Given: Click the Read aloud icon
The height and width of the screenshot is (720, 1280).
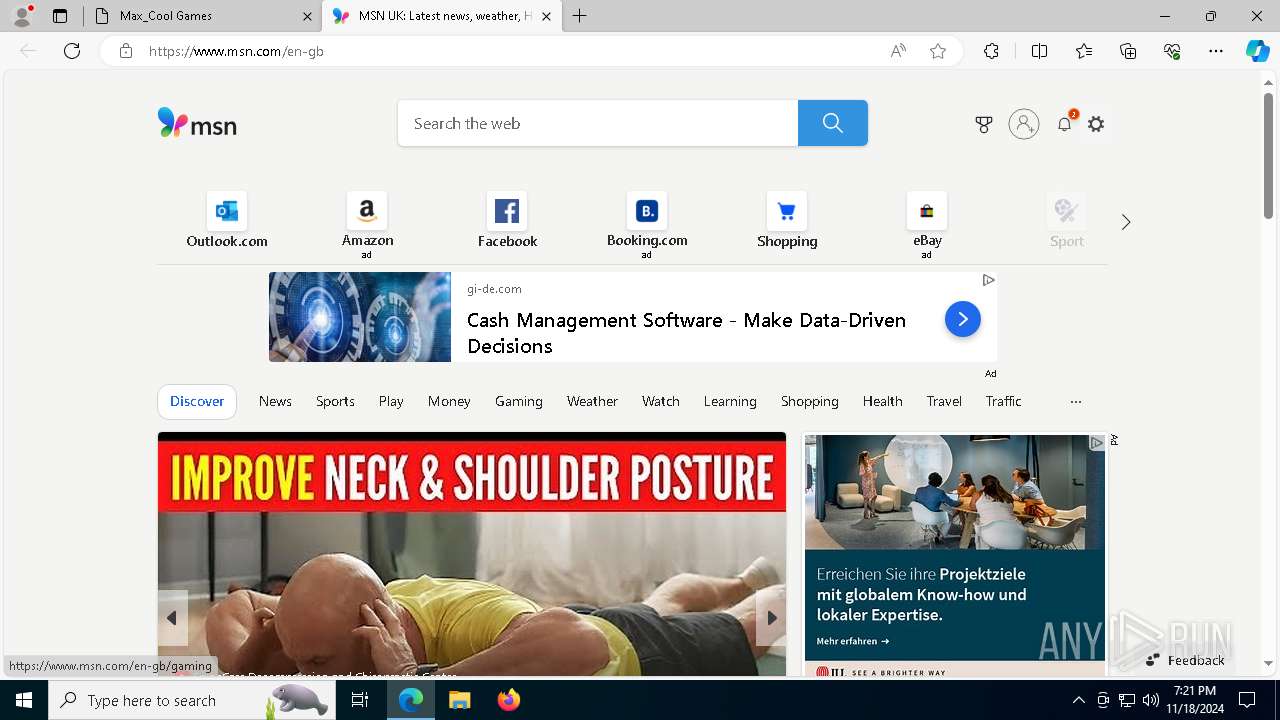Looking at the screenshot, I should pos(898,51).
